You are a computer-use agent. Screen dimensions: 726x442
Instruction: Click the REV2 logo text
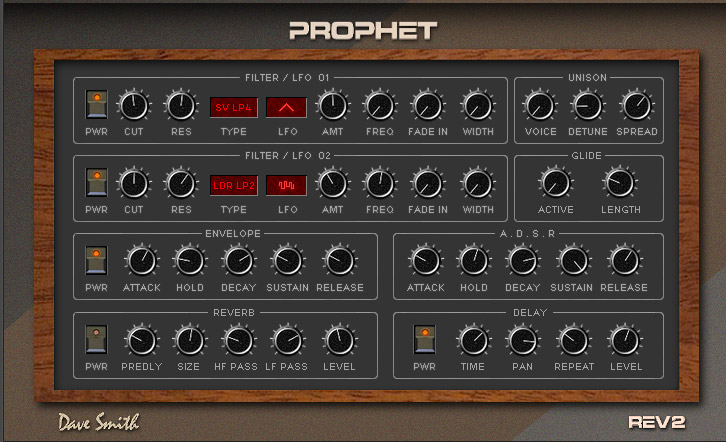click(x=657, y=422)
